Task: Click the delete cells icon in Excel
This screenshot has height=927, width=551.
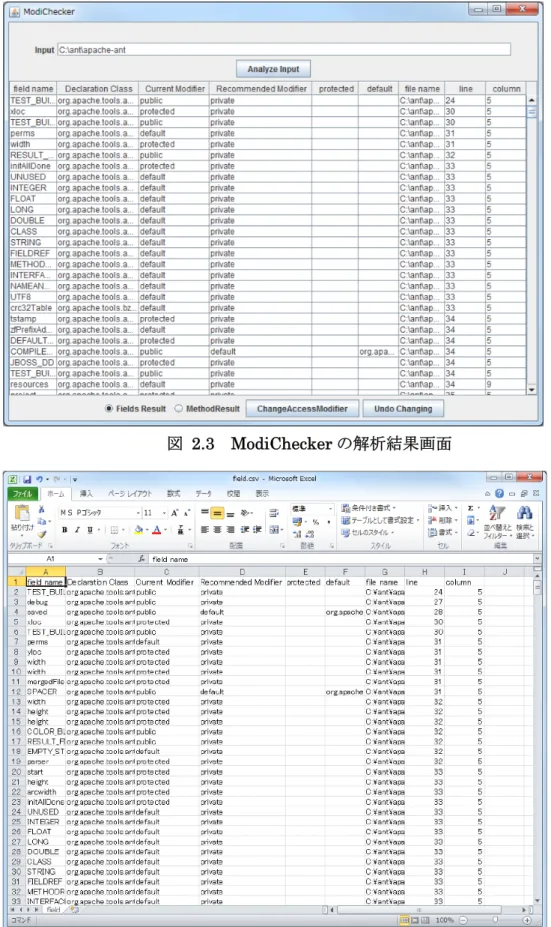Action: click(x=432, y=520)
